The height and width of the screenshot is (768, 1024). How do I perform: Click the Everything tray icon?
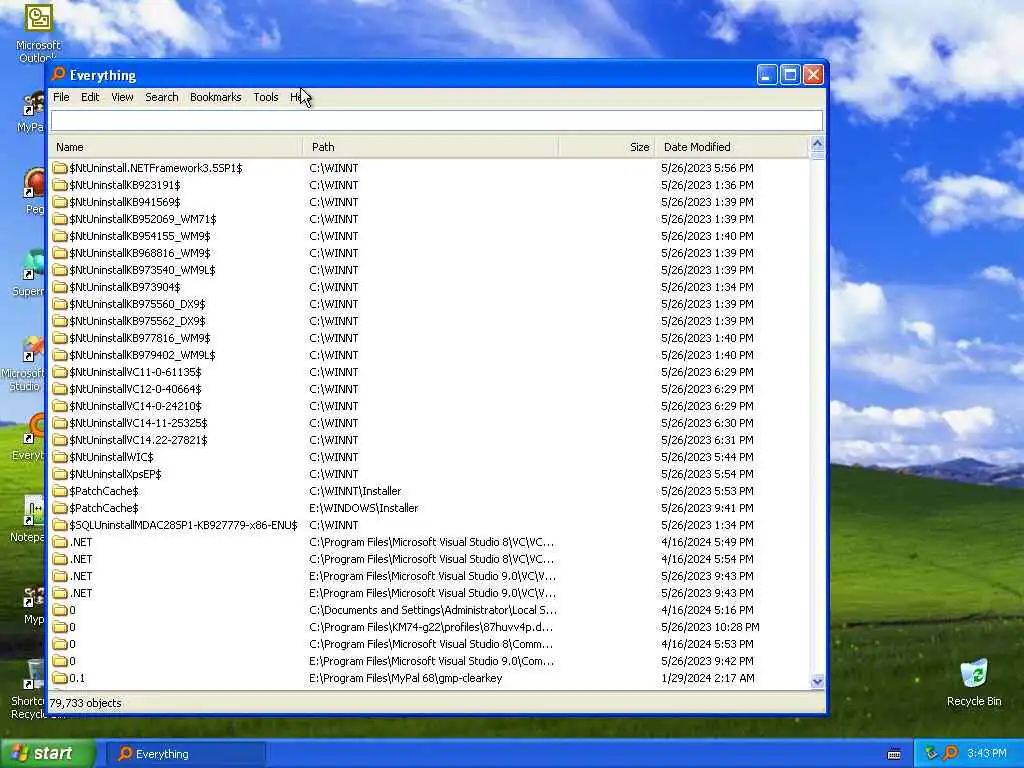pyautogui.click(x=951, y=753)
